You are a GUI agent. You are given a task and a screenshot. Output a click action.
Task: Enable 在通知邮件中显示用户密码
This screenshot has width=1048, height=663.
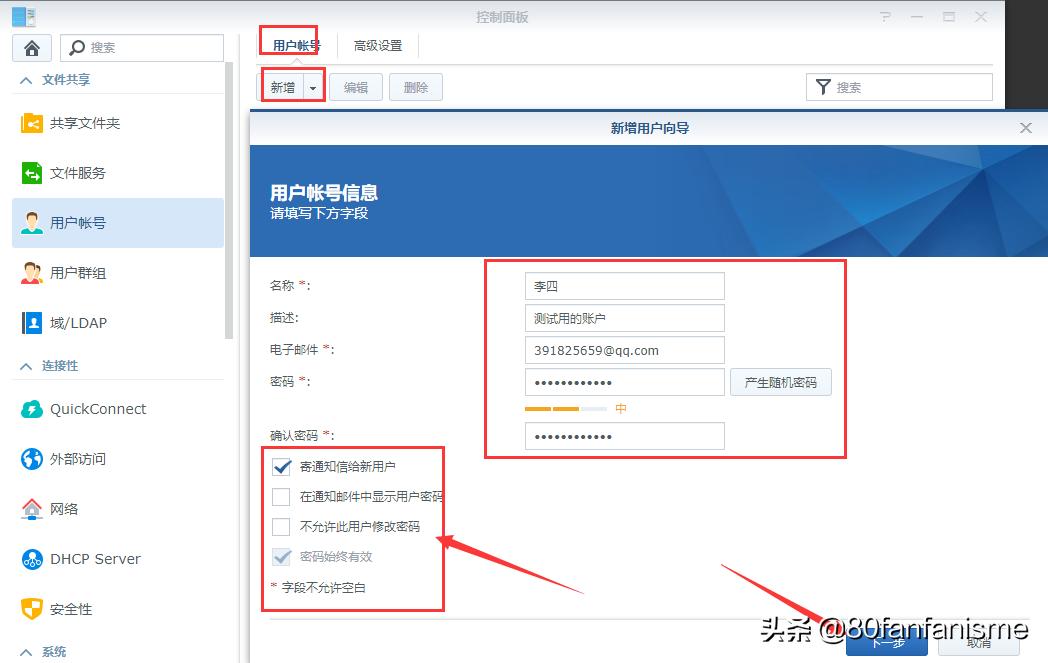(x=281, y=496)
